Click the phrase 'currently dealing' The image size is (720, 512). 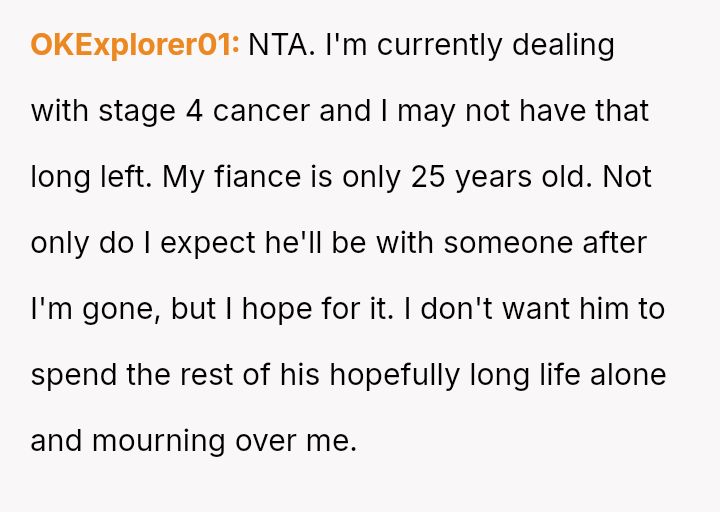pyautogui.click(x=488, y=45)
